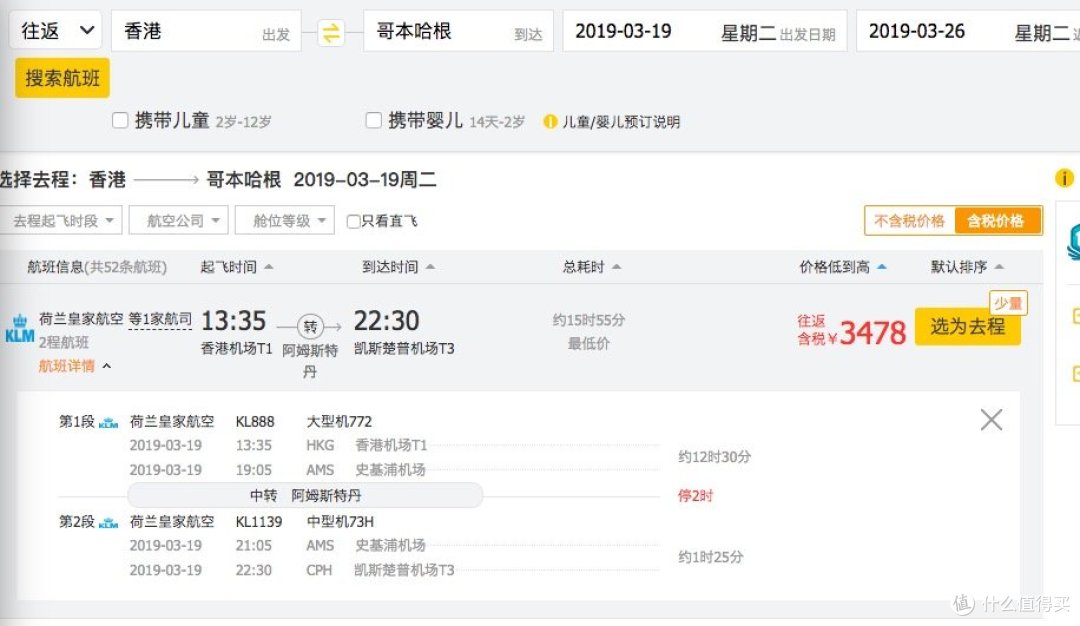The image size is (1080, 626).
Task: Sort by 起飞时间 arrow
Action: (x=269, y=267)
